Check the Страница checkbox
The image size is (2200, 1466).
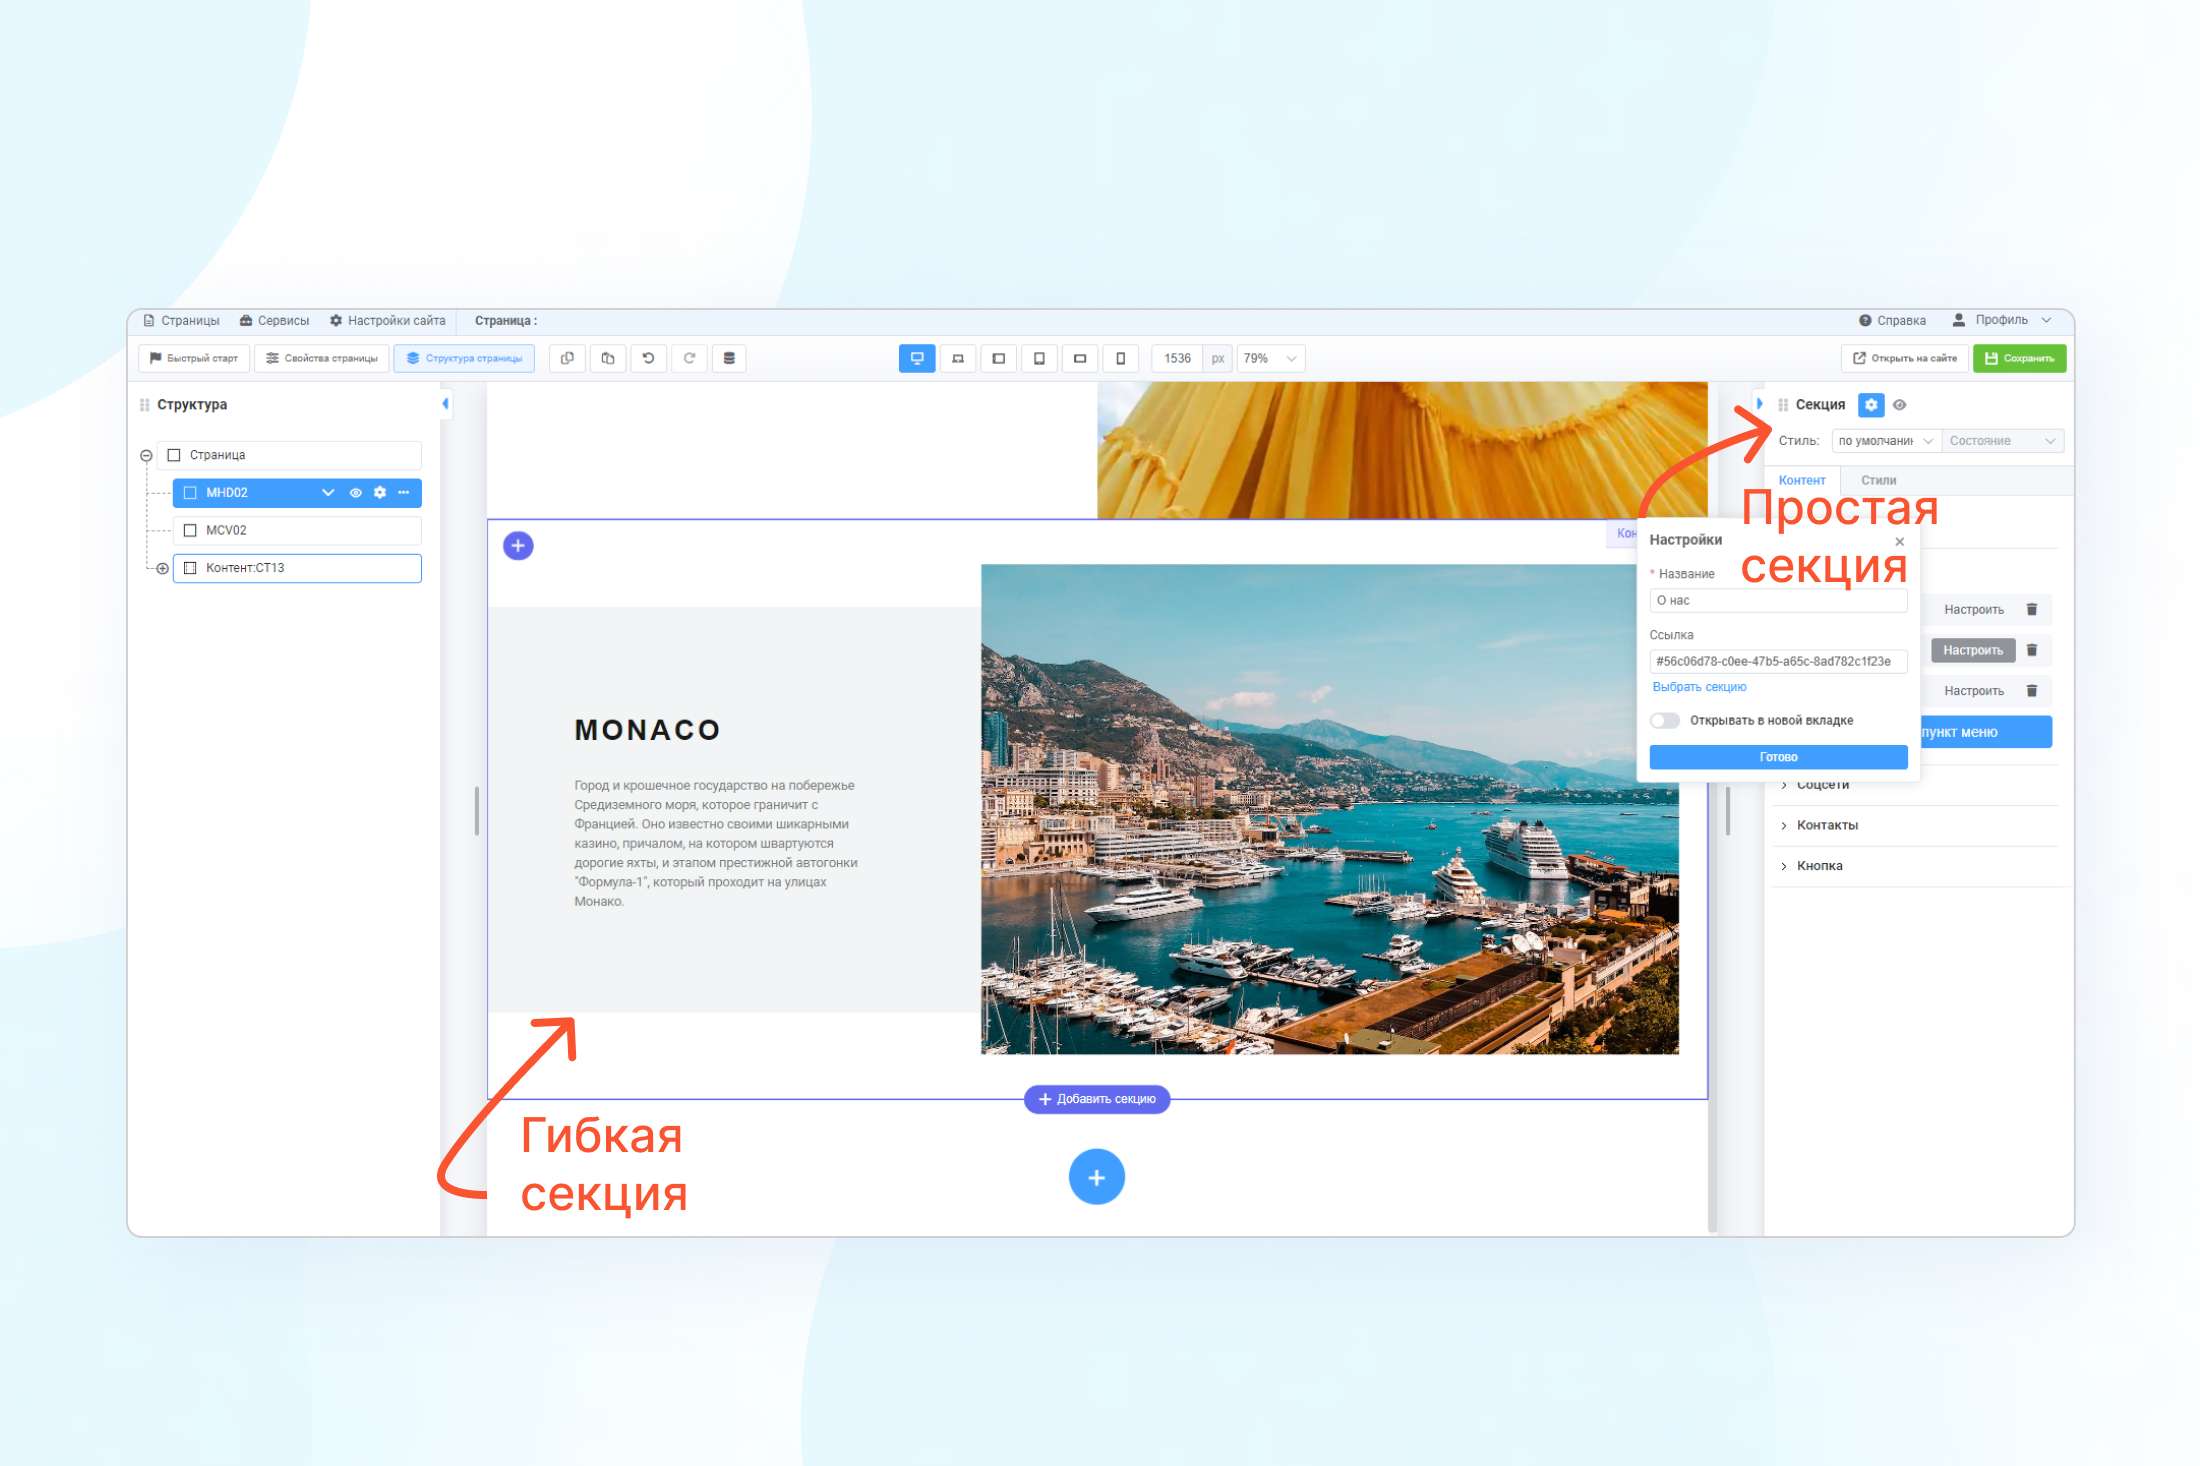tap(174, 455)
